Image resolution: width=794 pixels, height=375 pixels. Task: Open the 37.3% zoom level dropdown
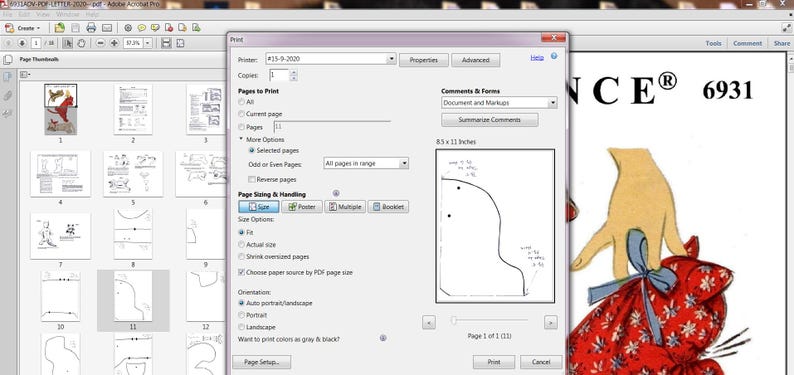[148, 43]
